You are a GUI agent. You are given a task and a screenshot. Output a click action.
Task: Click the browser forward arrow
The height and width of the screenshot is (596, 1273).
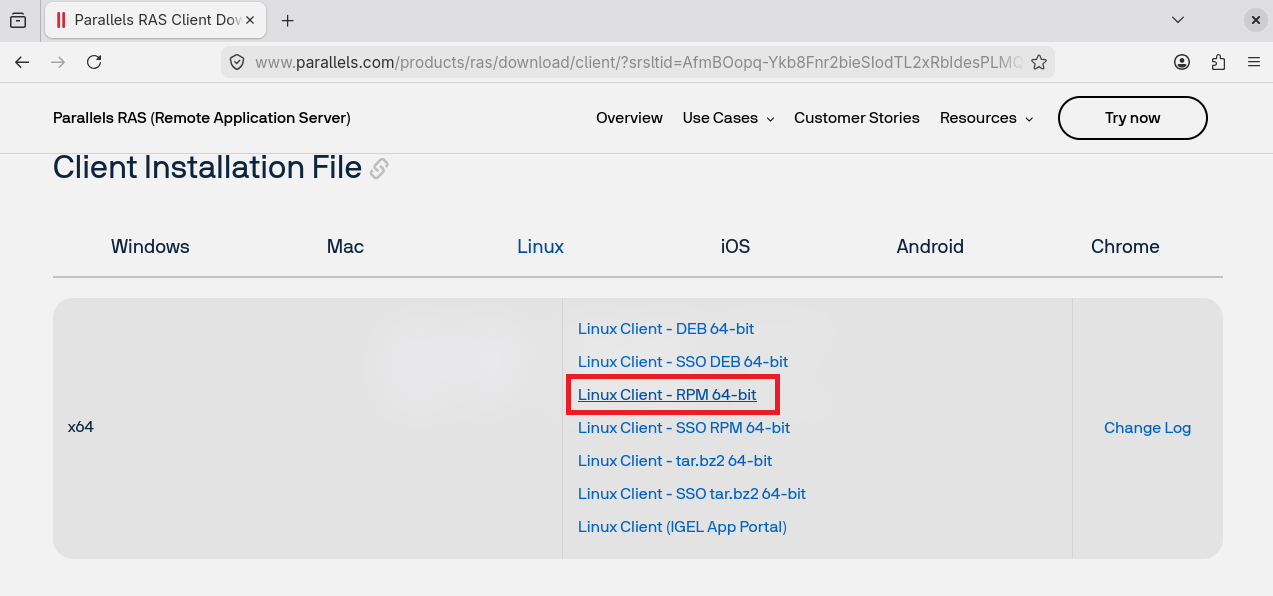pos(58,62)
